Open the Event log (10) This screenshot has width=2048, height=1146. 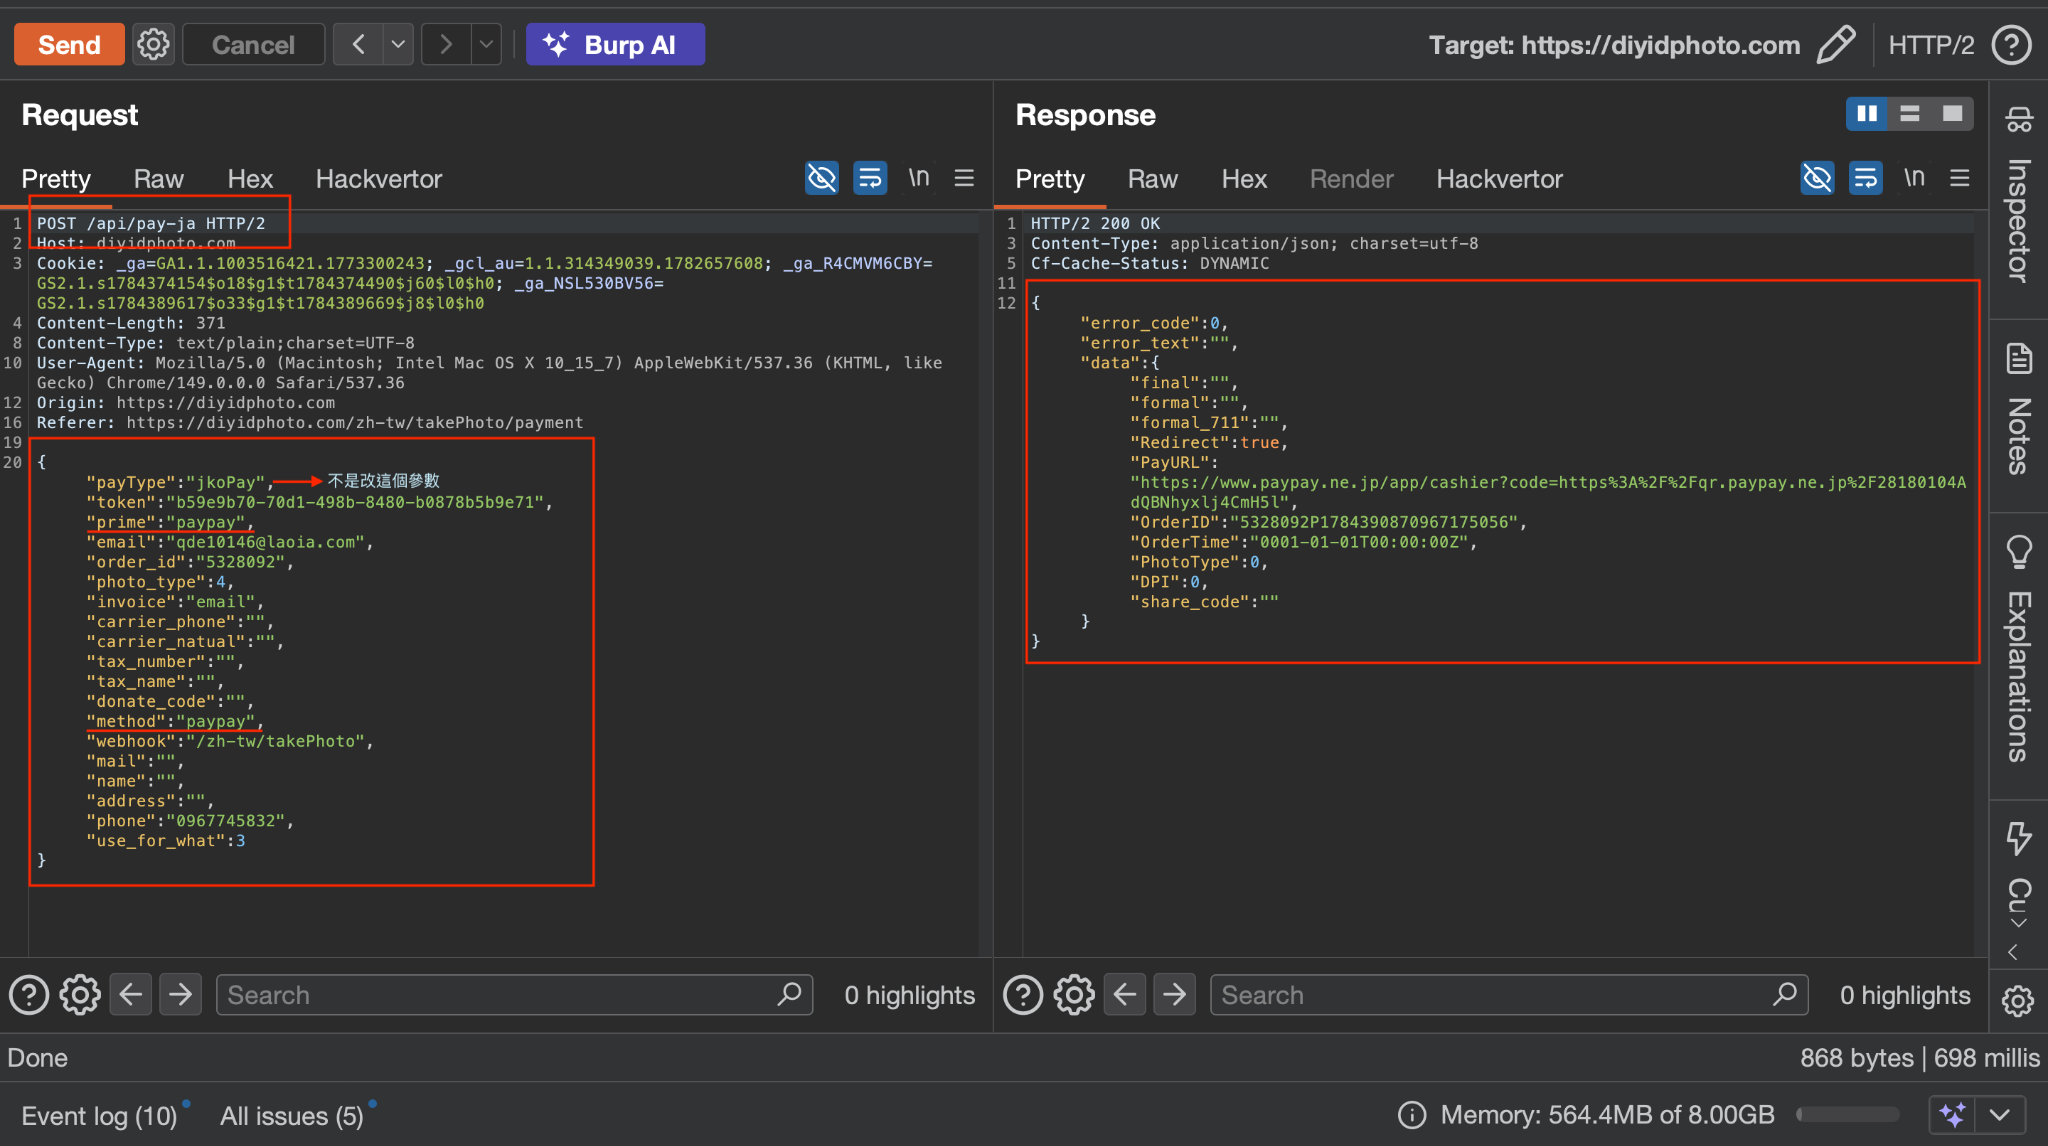pos(99,1116)
